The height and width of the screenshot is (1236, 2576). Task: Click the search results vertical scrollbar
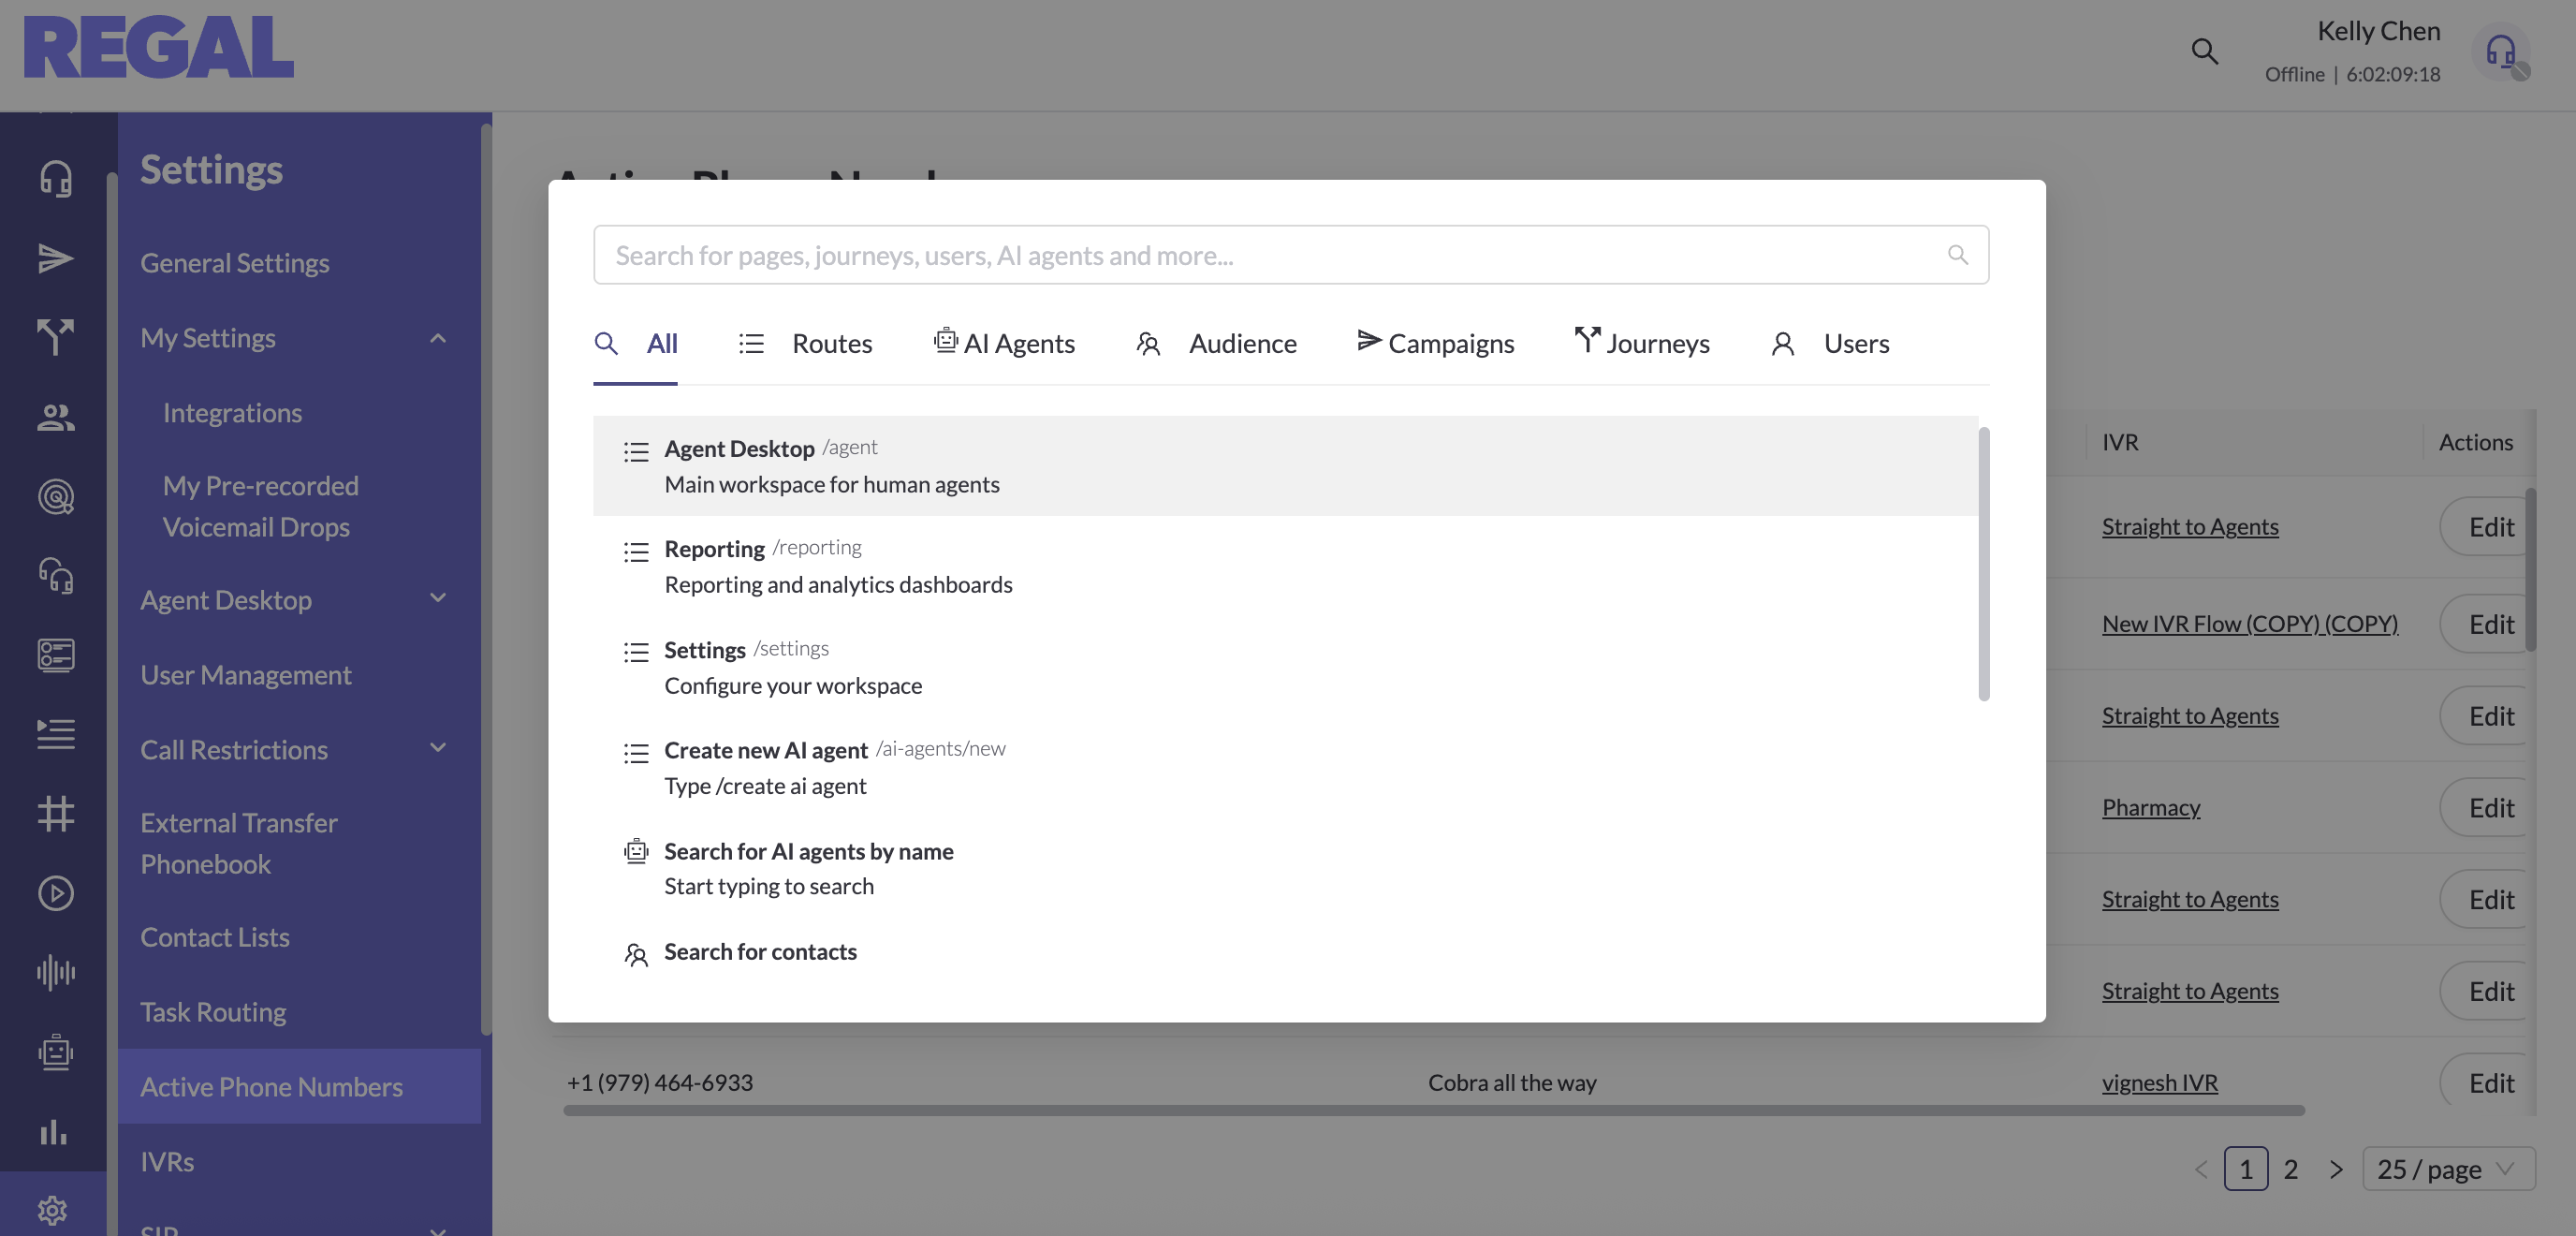pos(1983,564)
